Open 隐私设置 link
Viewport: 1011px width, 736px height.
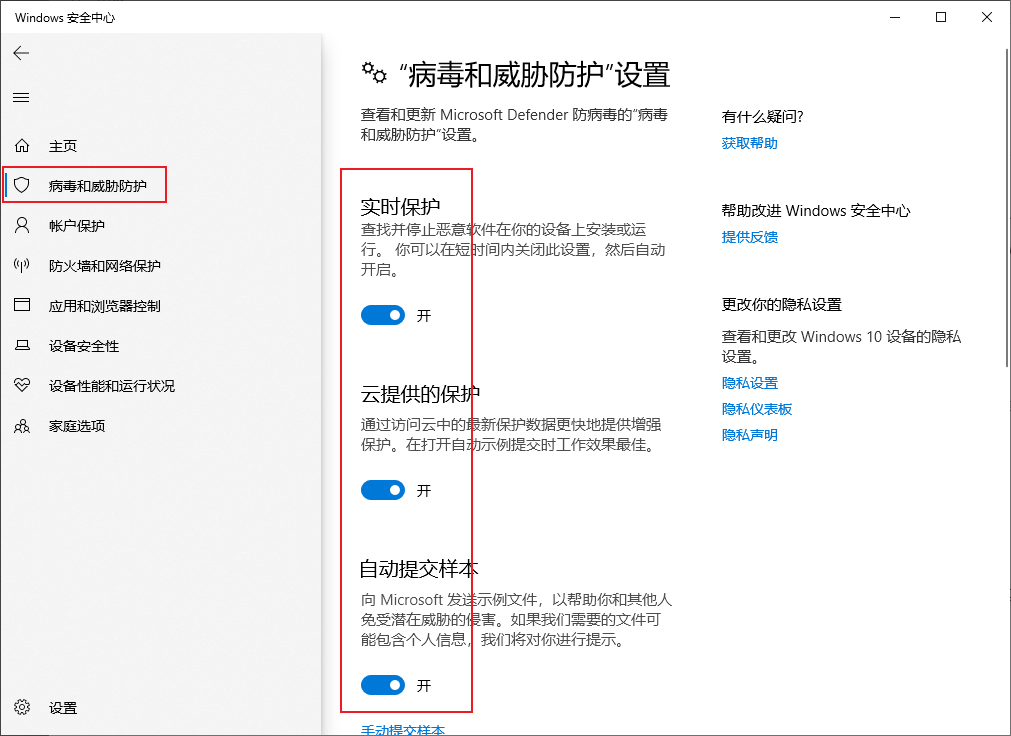(x=749, y=382)
